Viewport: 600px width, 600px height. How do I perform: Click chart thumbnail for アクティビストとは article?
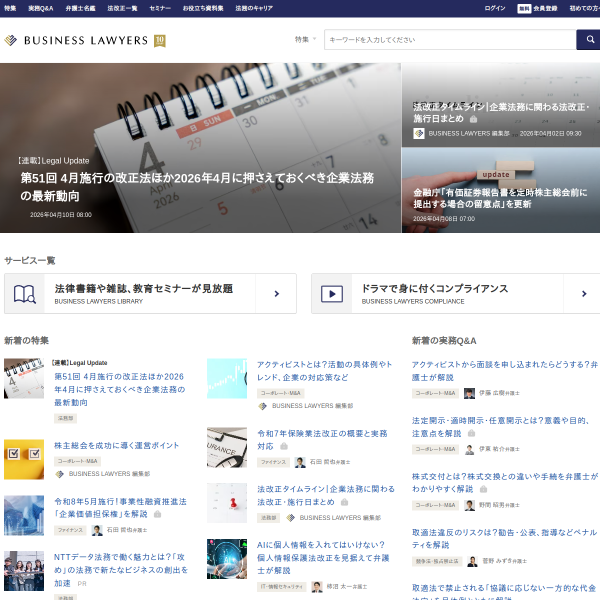point(227,378)
